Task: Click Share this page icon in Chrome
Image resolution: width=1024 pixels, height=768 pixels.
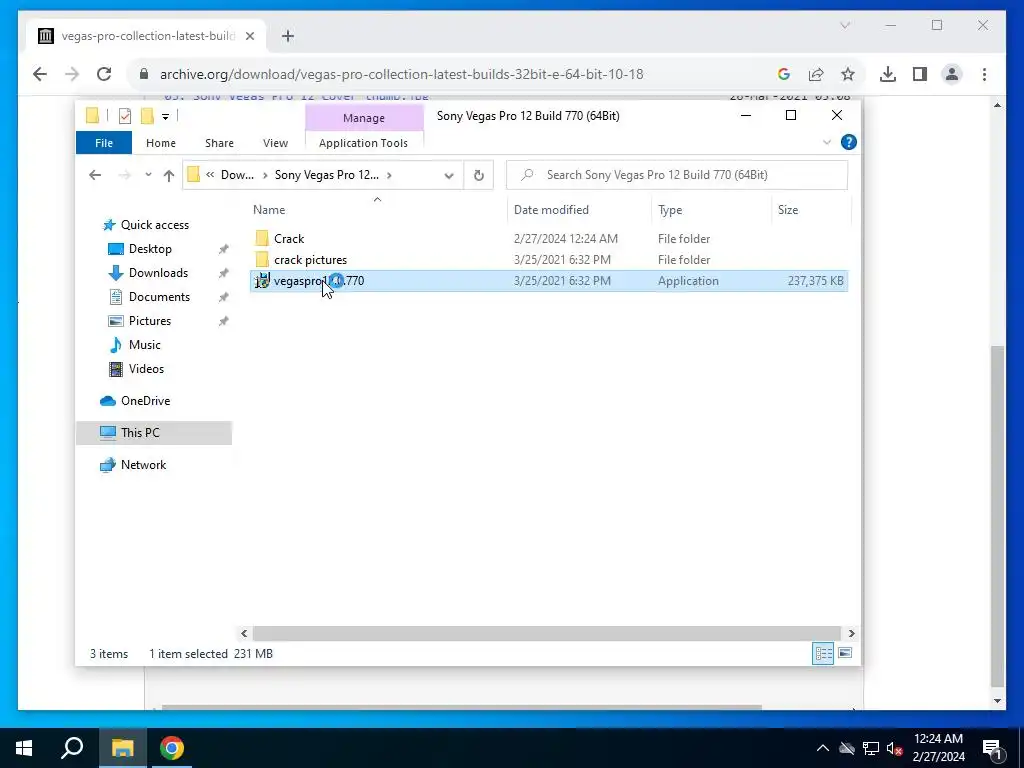Action: (816, 74)
